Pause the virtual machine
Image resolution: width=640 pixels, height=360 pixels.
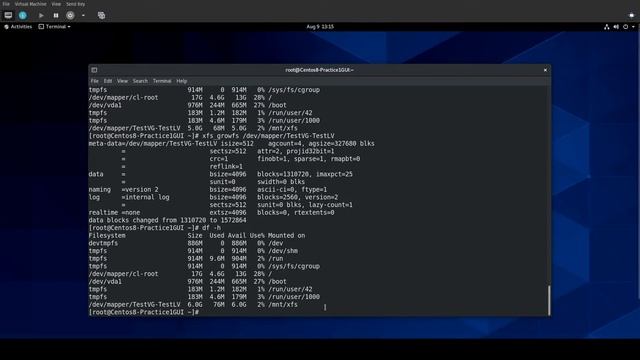[56, 16]
